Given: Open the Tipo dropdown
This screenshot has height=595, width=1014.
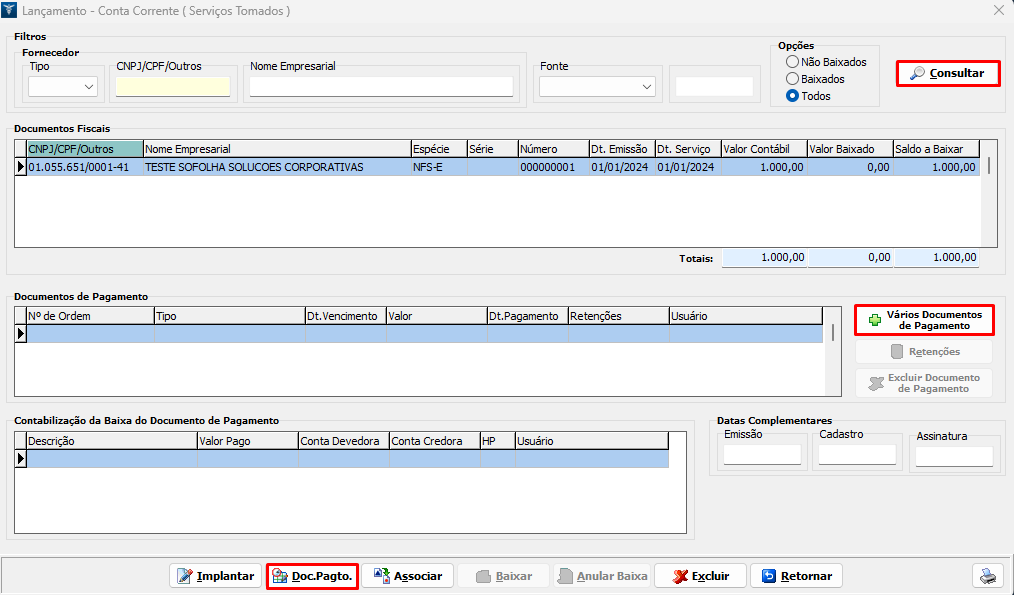Looking at the screenshot, I should [x=63, y=87].
